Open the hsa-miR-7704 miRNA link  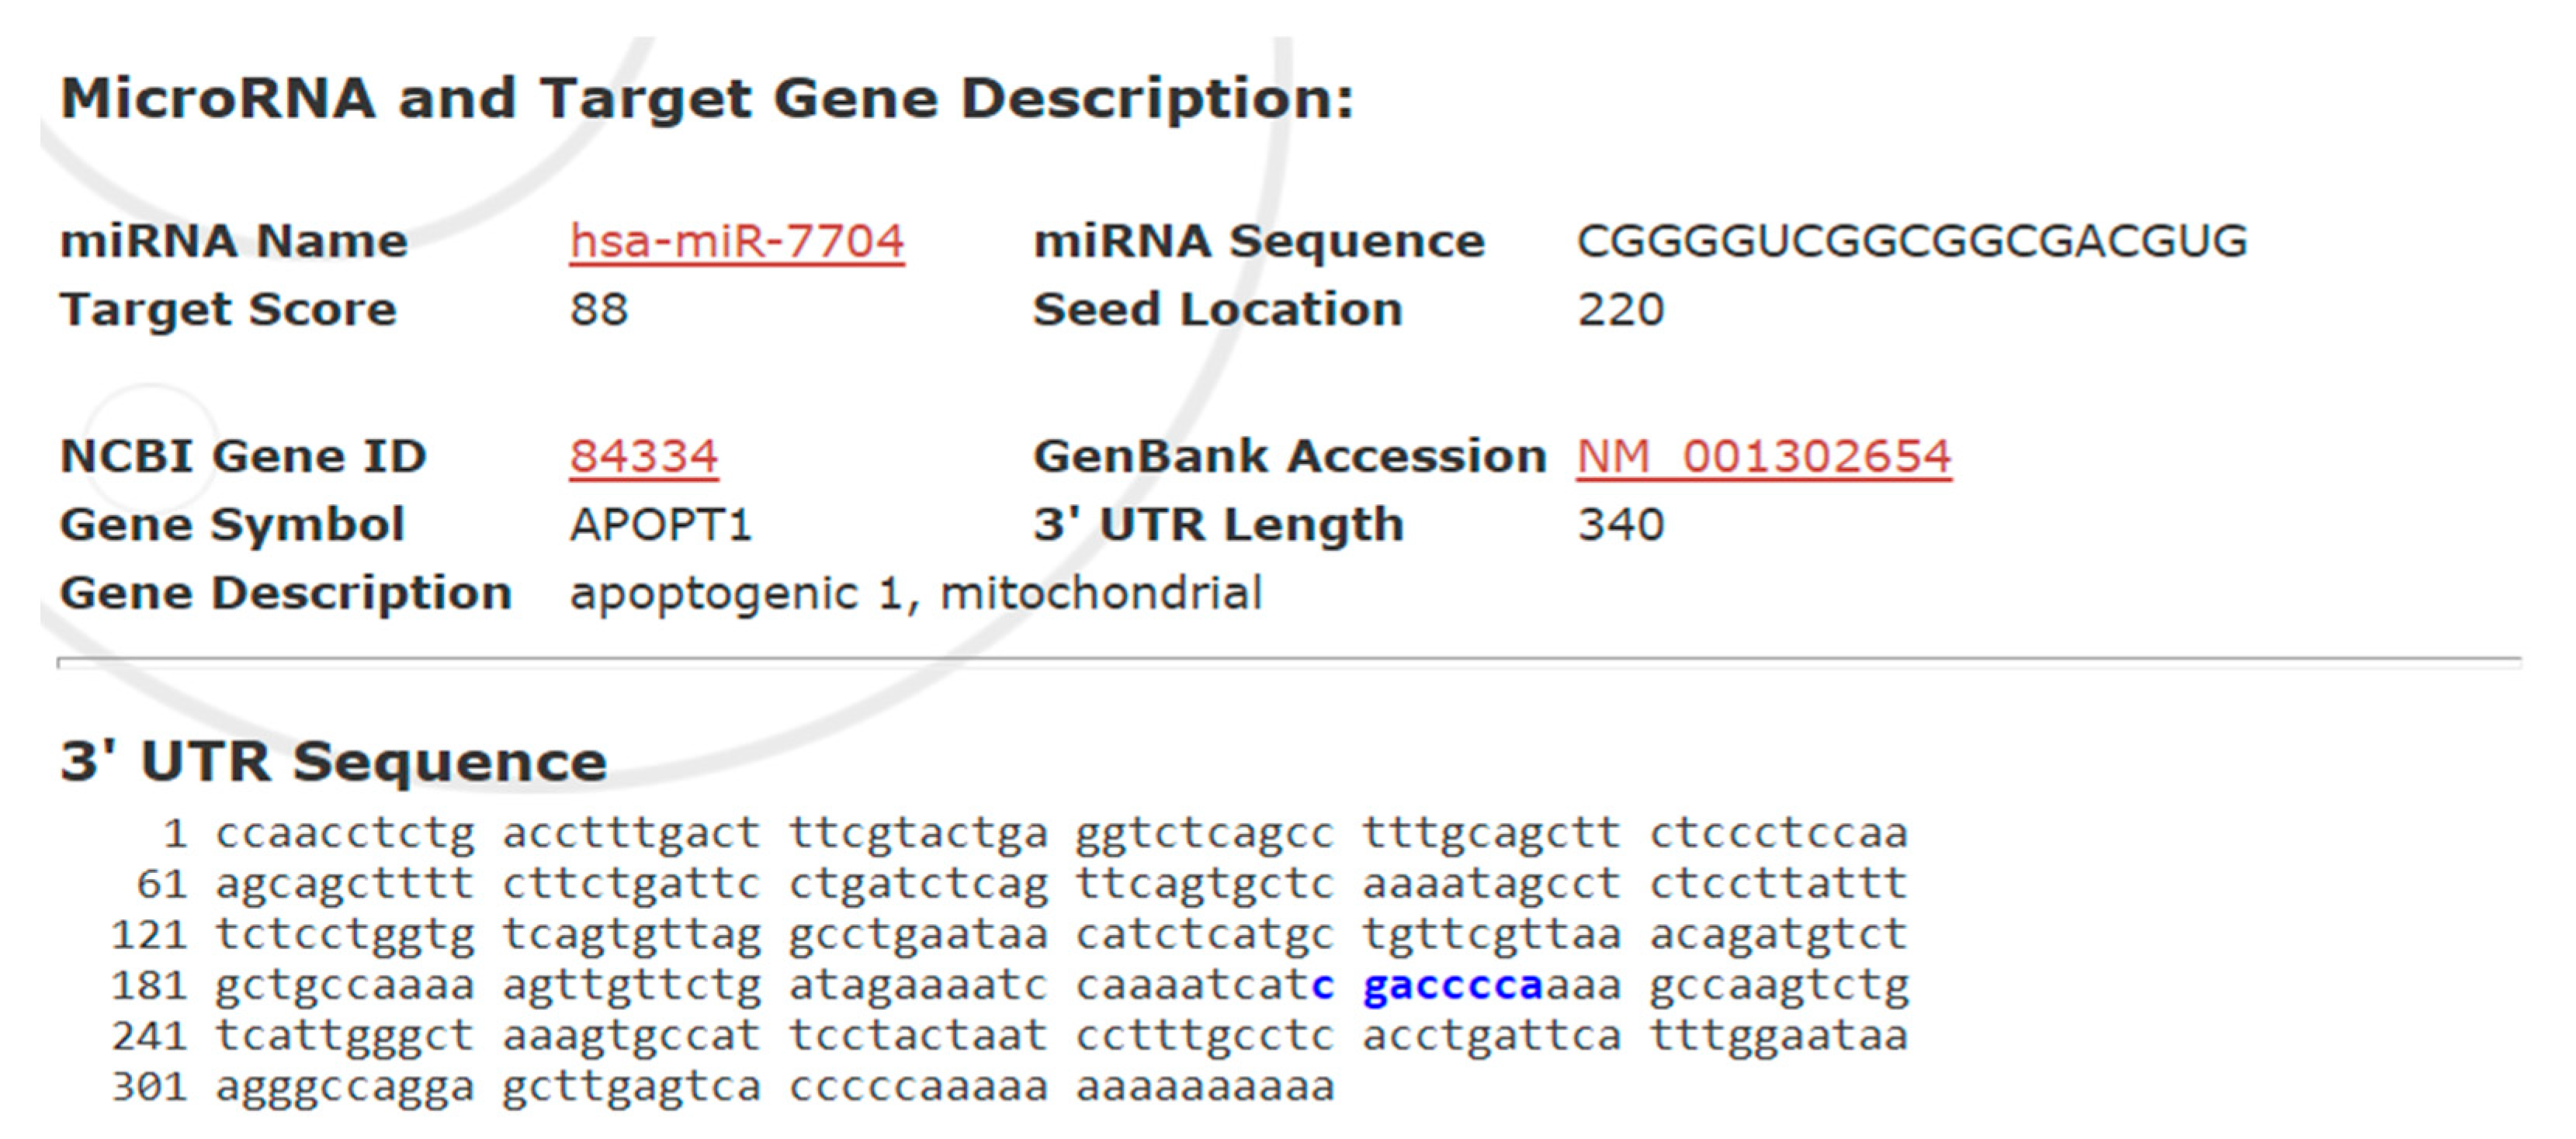coord(736,242)
